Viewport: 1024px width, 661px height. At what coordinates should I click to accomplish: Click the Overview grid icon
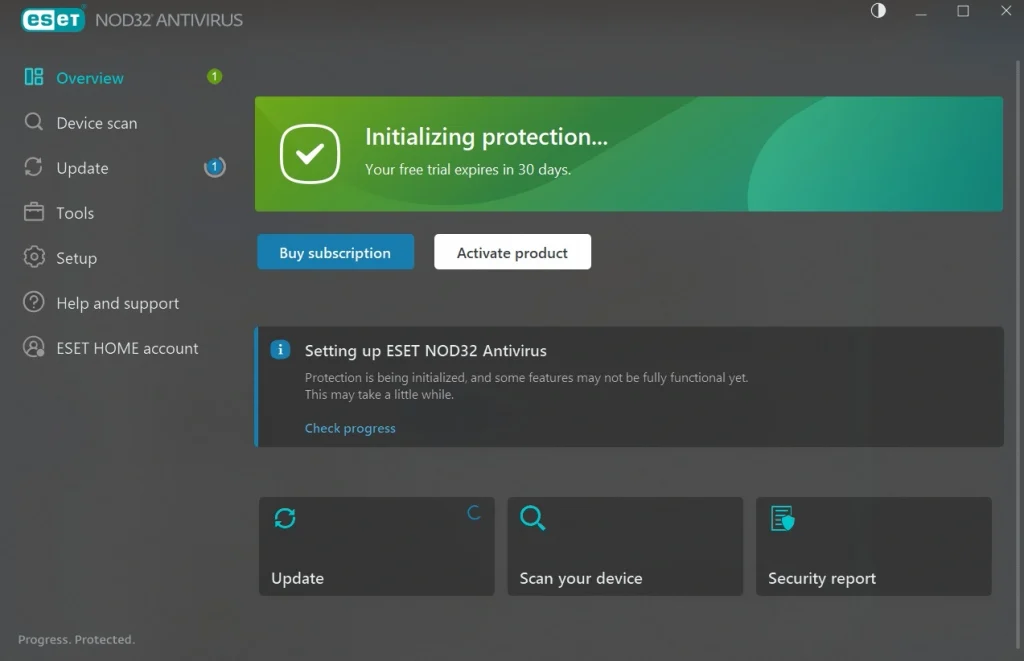33,77
